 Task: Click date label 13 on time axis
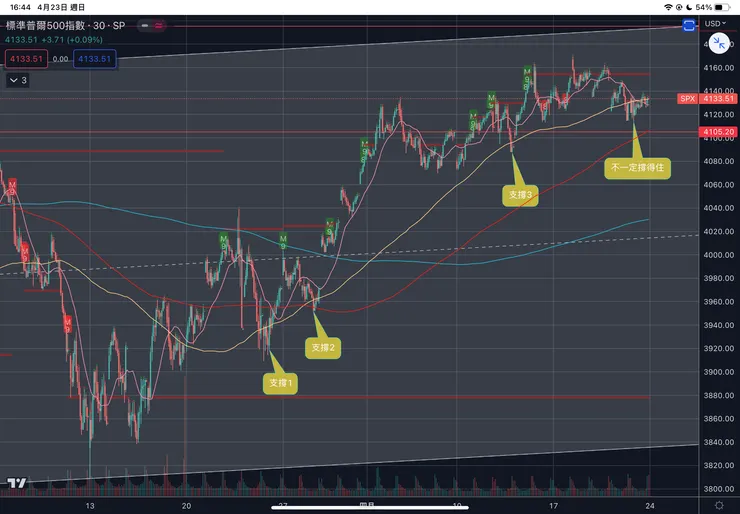pos(90,506)
